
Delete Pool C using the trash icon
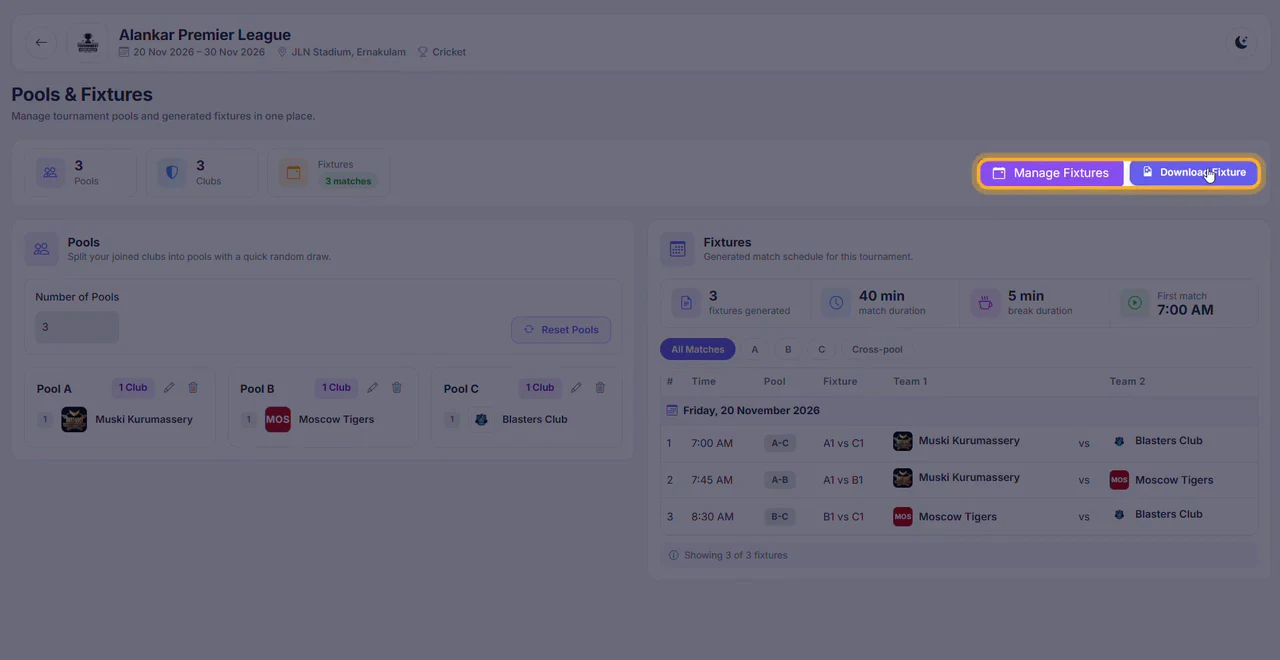click(600, 388)
